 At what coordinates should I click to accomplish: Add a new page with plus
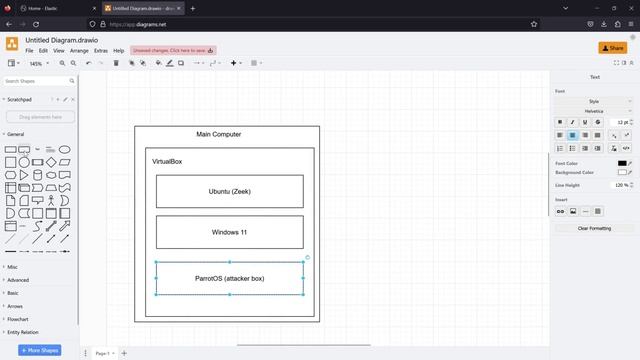(124, 353)
